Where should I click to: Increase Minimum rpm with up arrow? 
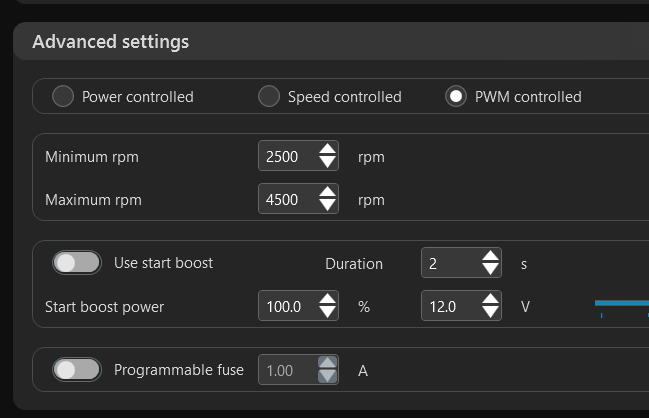pyautogui.click(x=327, y=150)
